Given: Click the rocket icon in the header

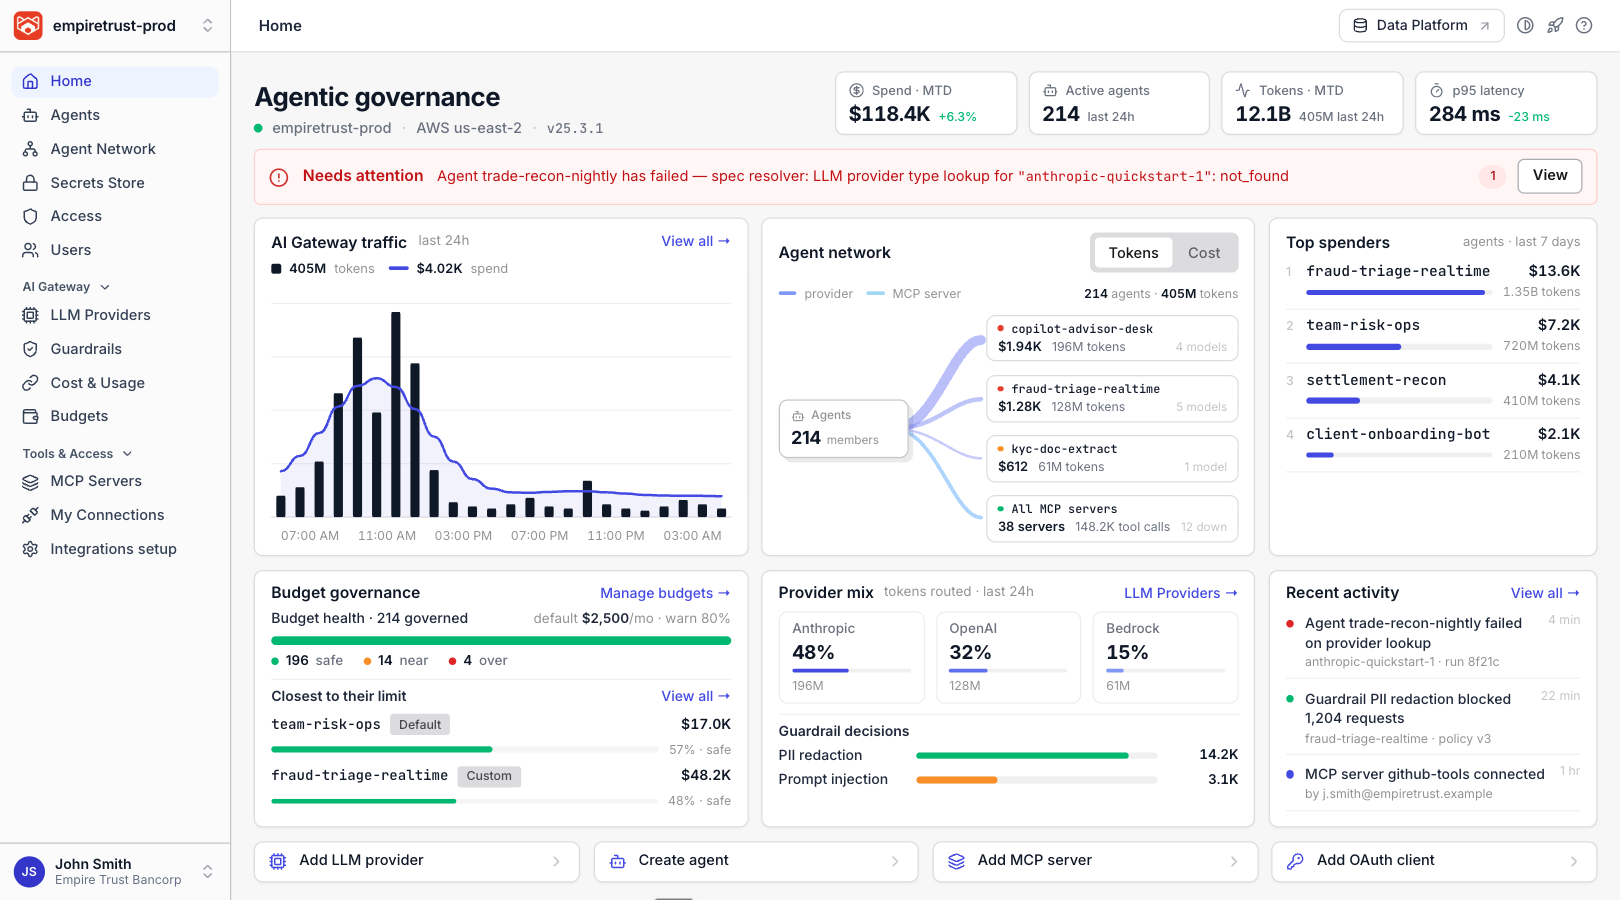Looking at the screenshot, I should [x=1555, y=26].
